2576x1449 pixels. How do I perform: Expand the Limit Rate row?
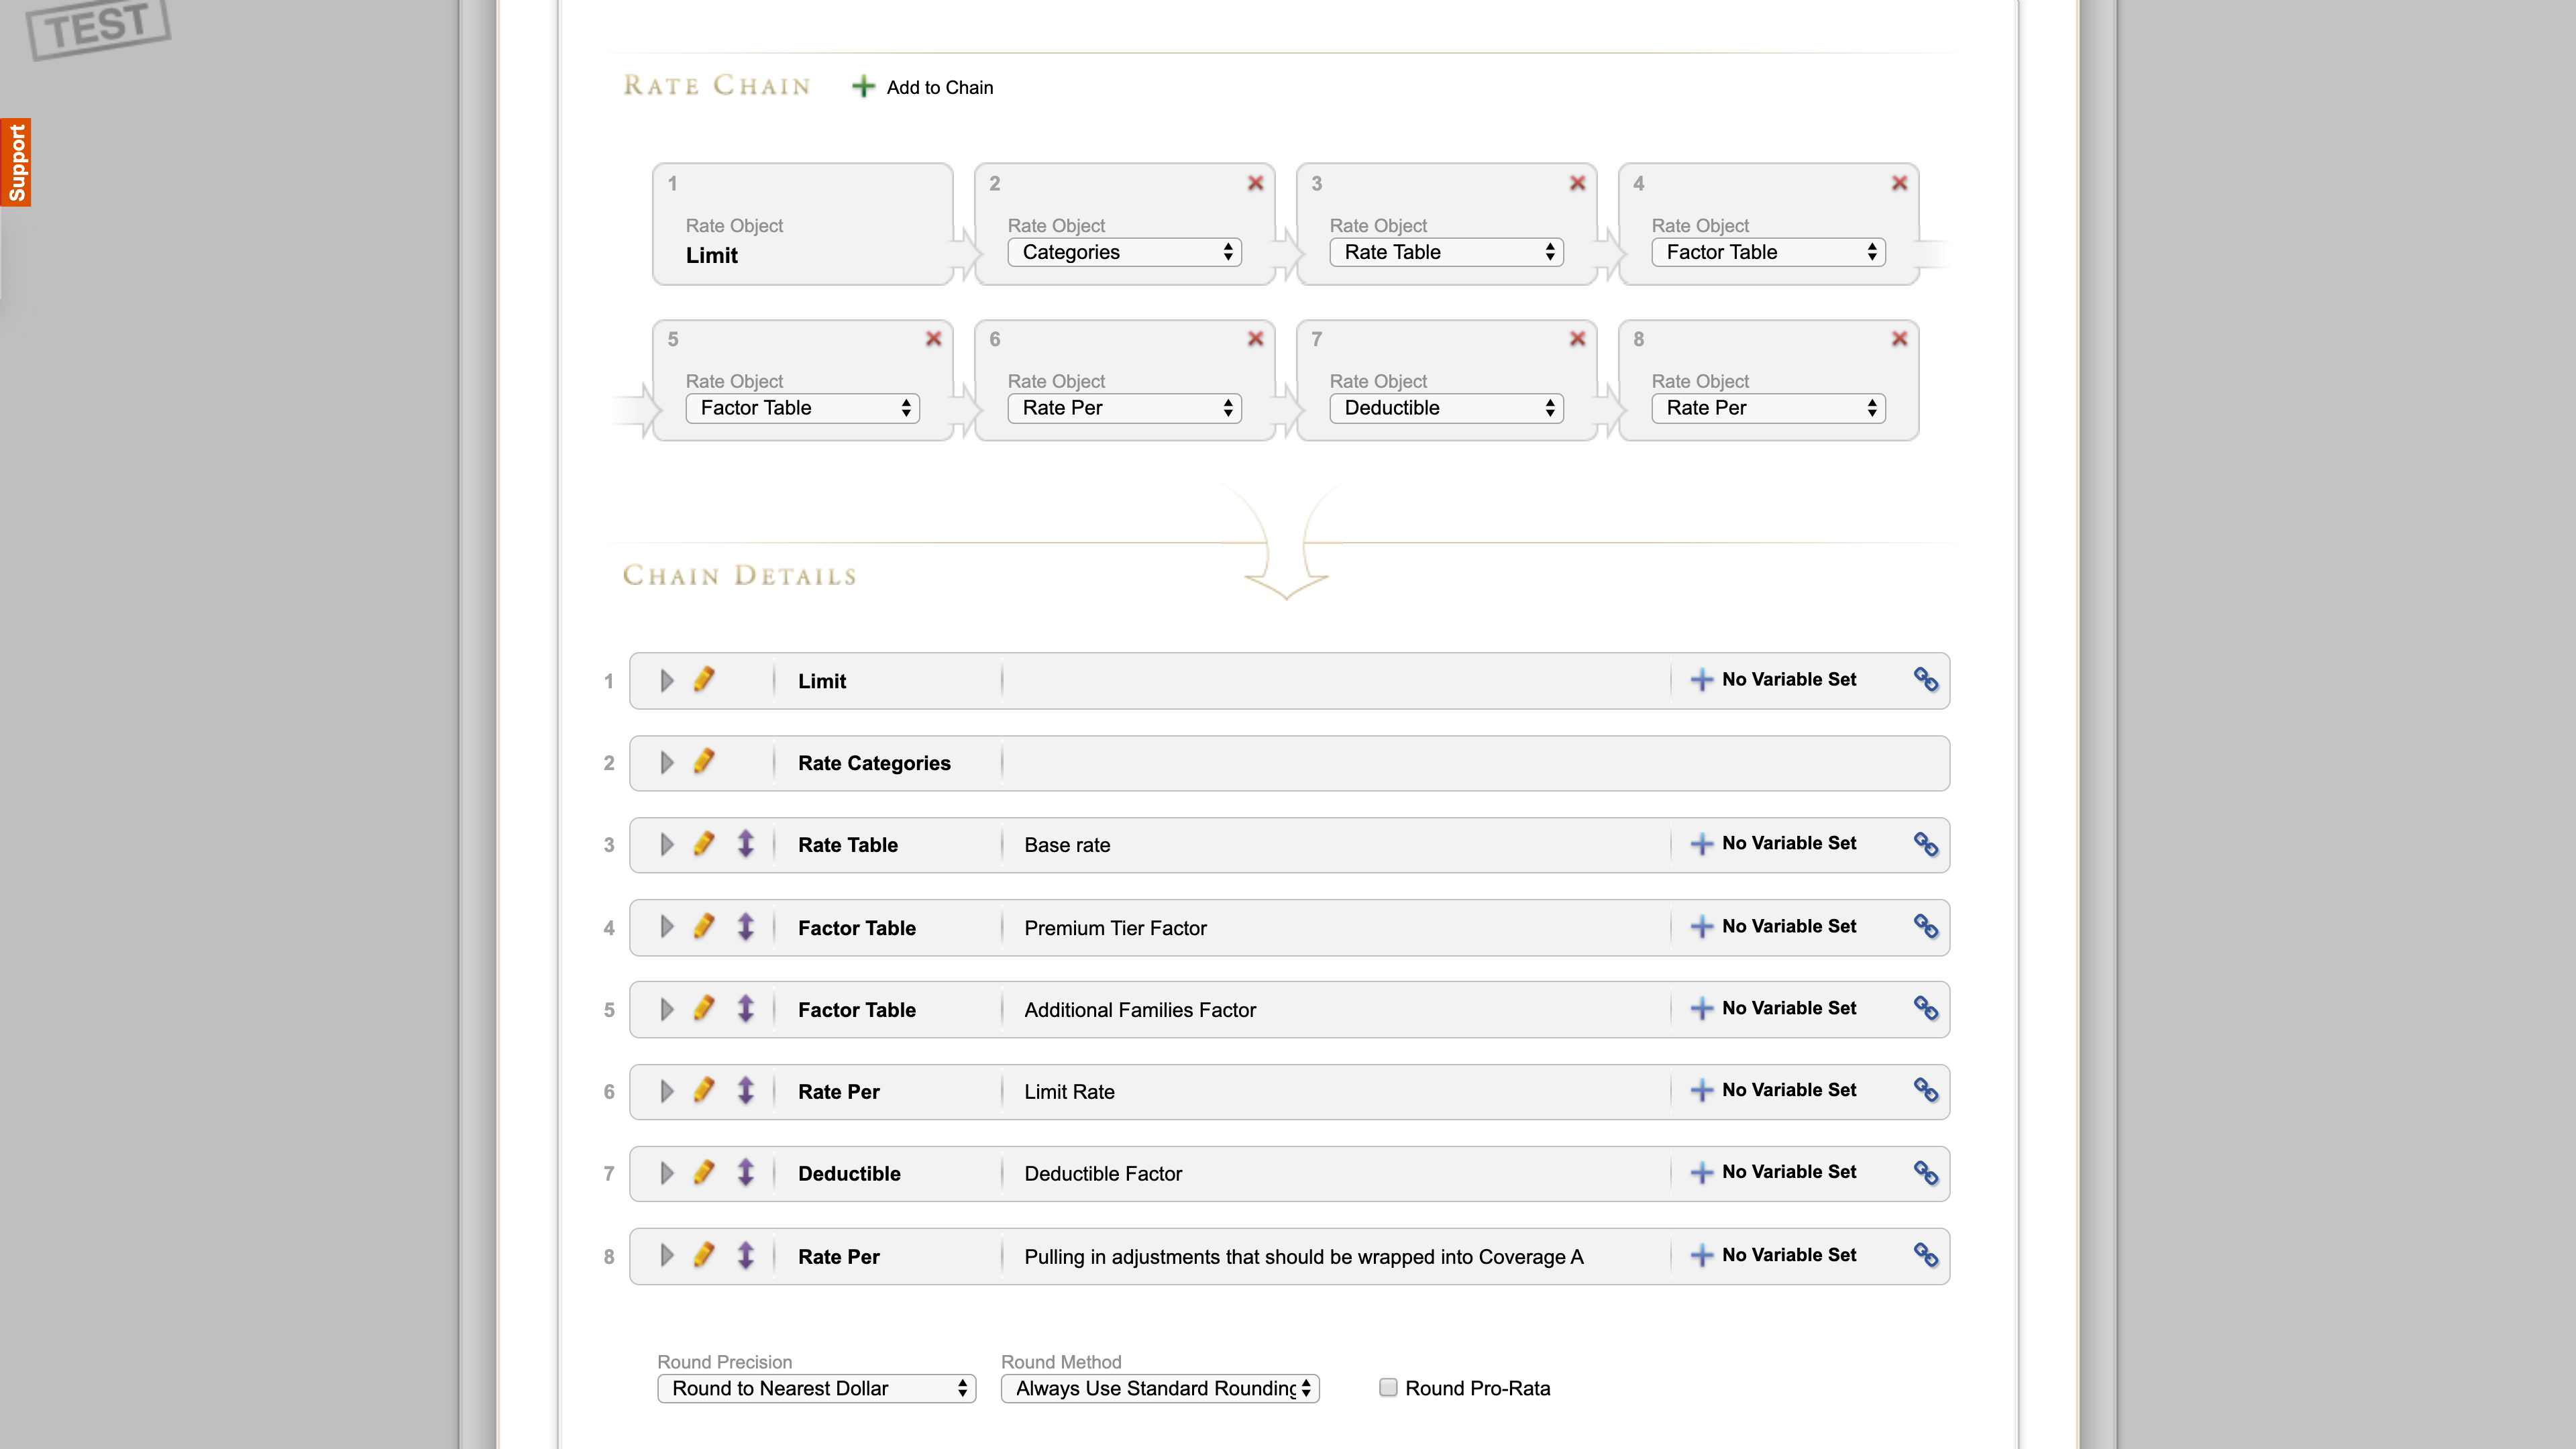pyautogui.click(x=667, y=1091)
